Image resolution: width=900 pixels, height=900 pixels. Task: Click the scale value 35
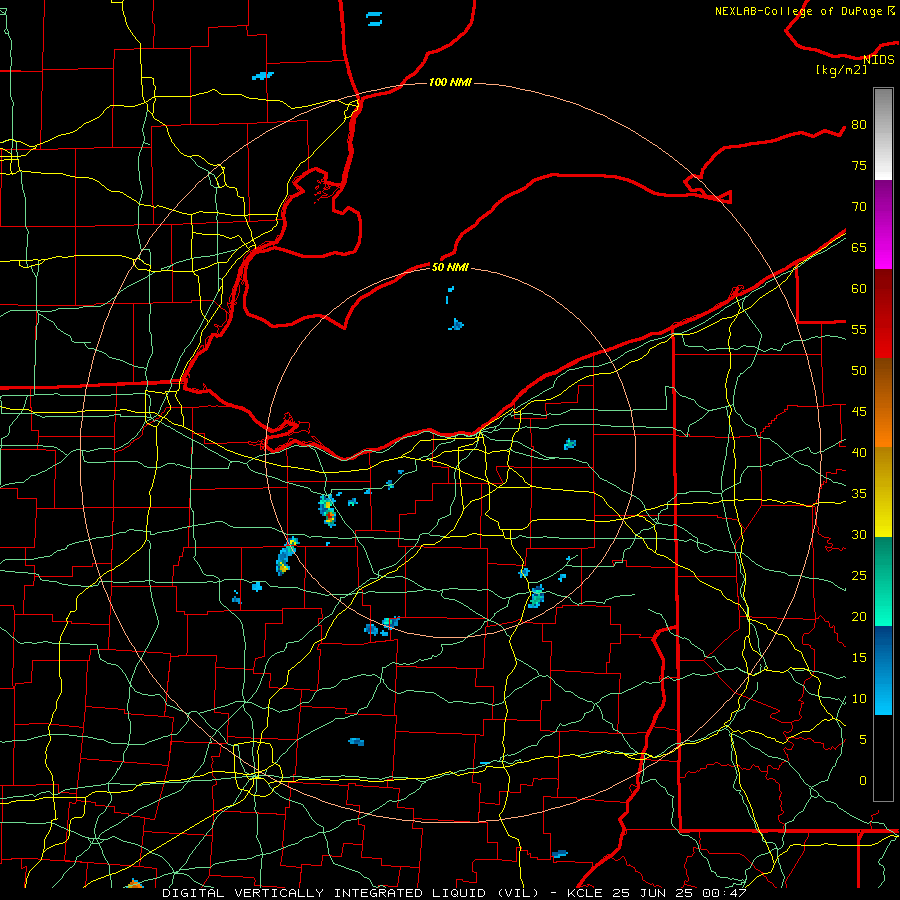(x=859, y=494)
